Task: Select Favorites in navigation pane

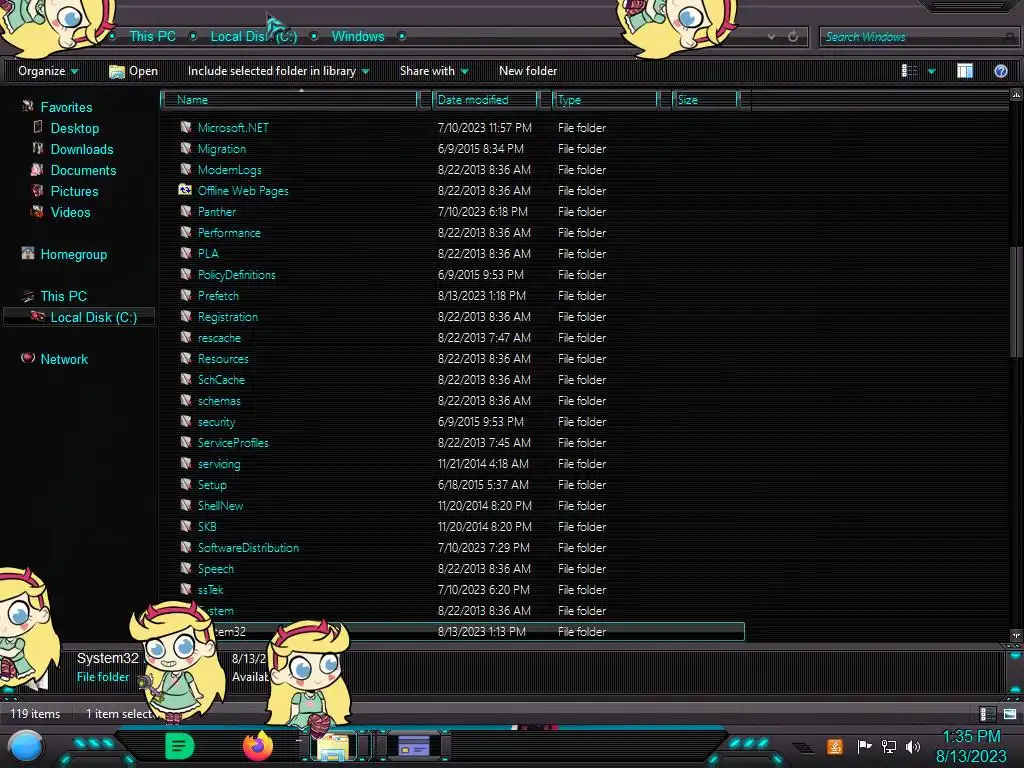Action: point(66,107)
